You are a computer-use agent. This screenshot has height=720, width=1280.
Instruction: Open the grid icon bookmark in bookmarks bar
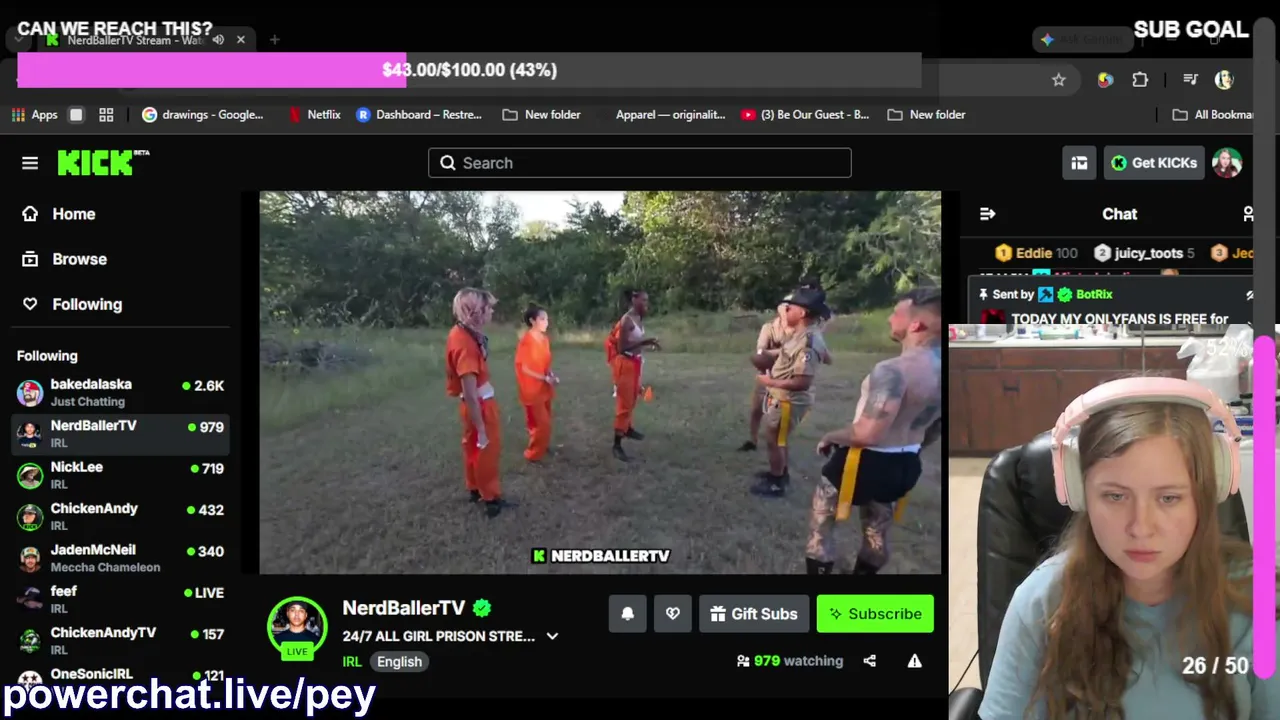(x=106, y=115)
